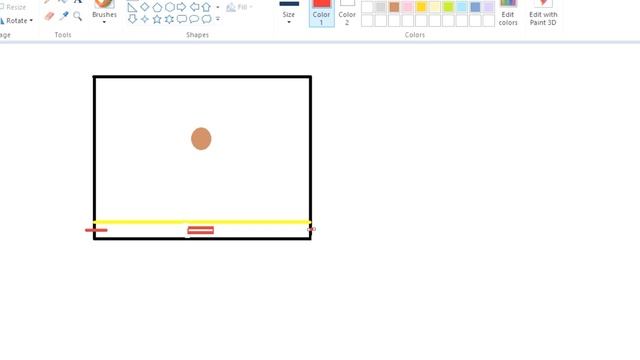This screenshot has width=640, height=360.
Task: Choose the lavender color swatch
Action: [489, 7]
